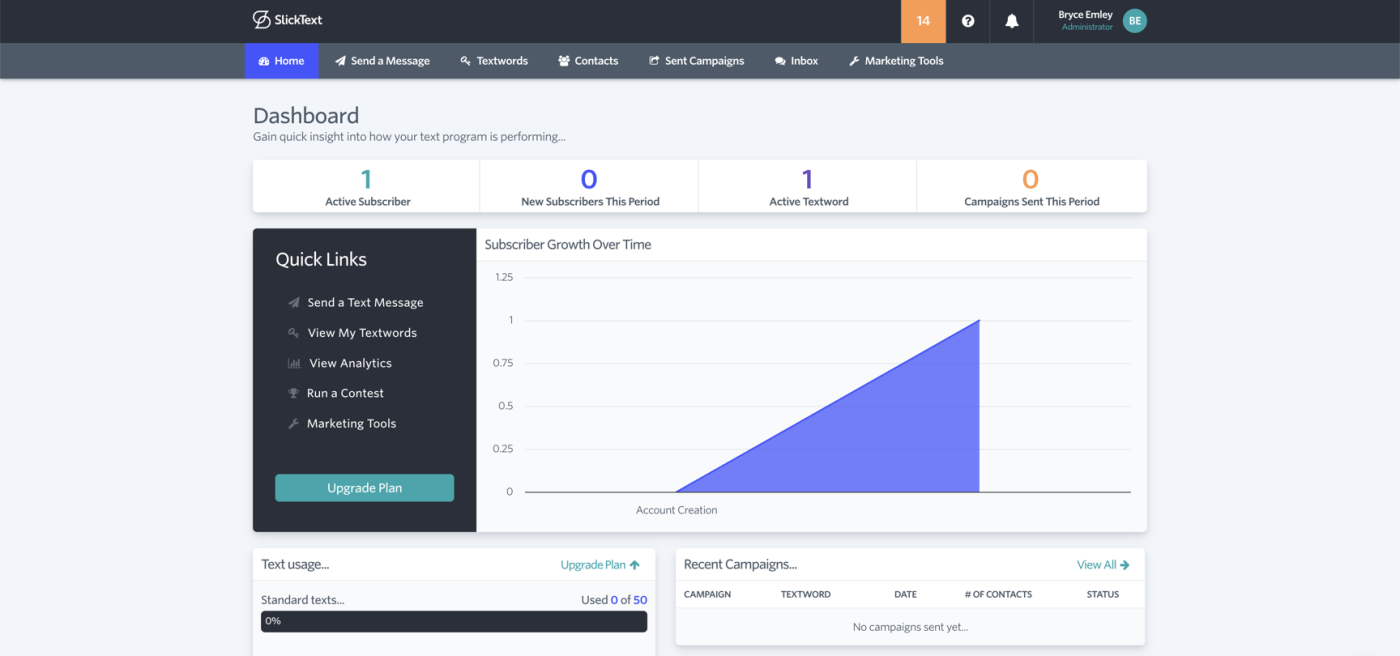The image size is (1400, 656).
Task: Click key icon beside View My Textwords
Action: tap(294, 333)
